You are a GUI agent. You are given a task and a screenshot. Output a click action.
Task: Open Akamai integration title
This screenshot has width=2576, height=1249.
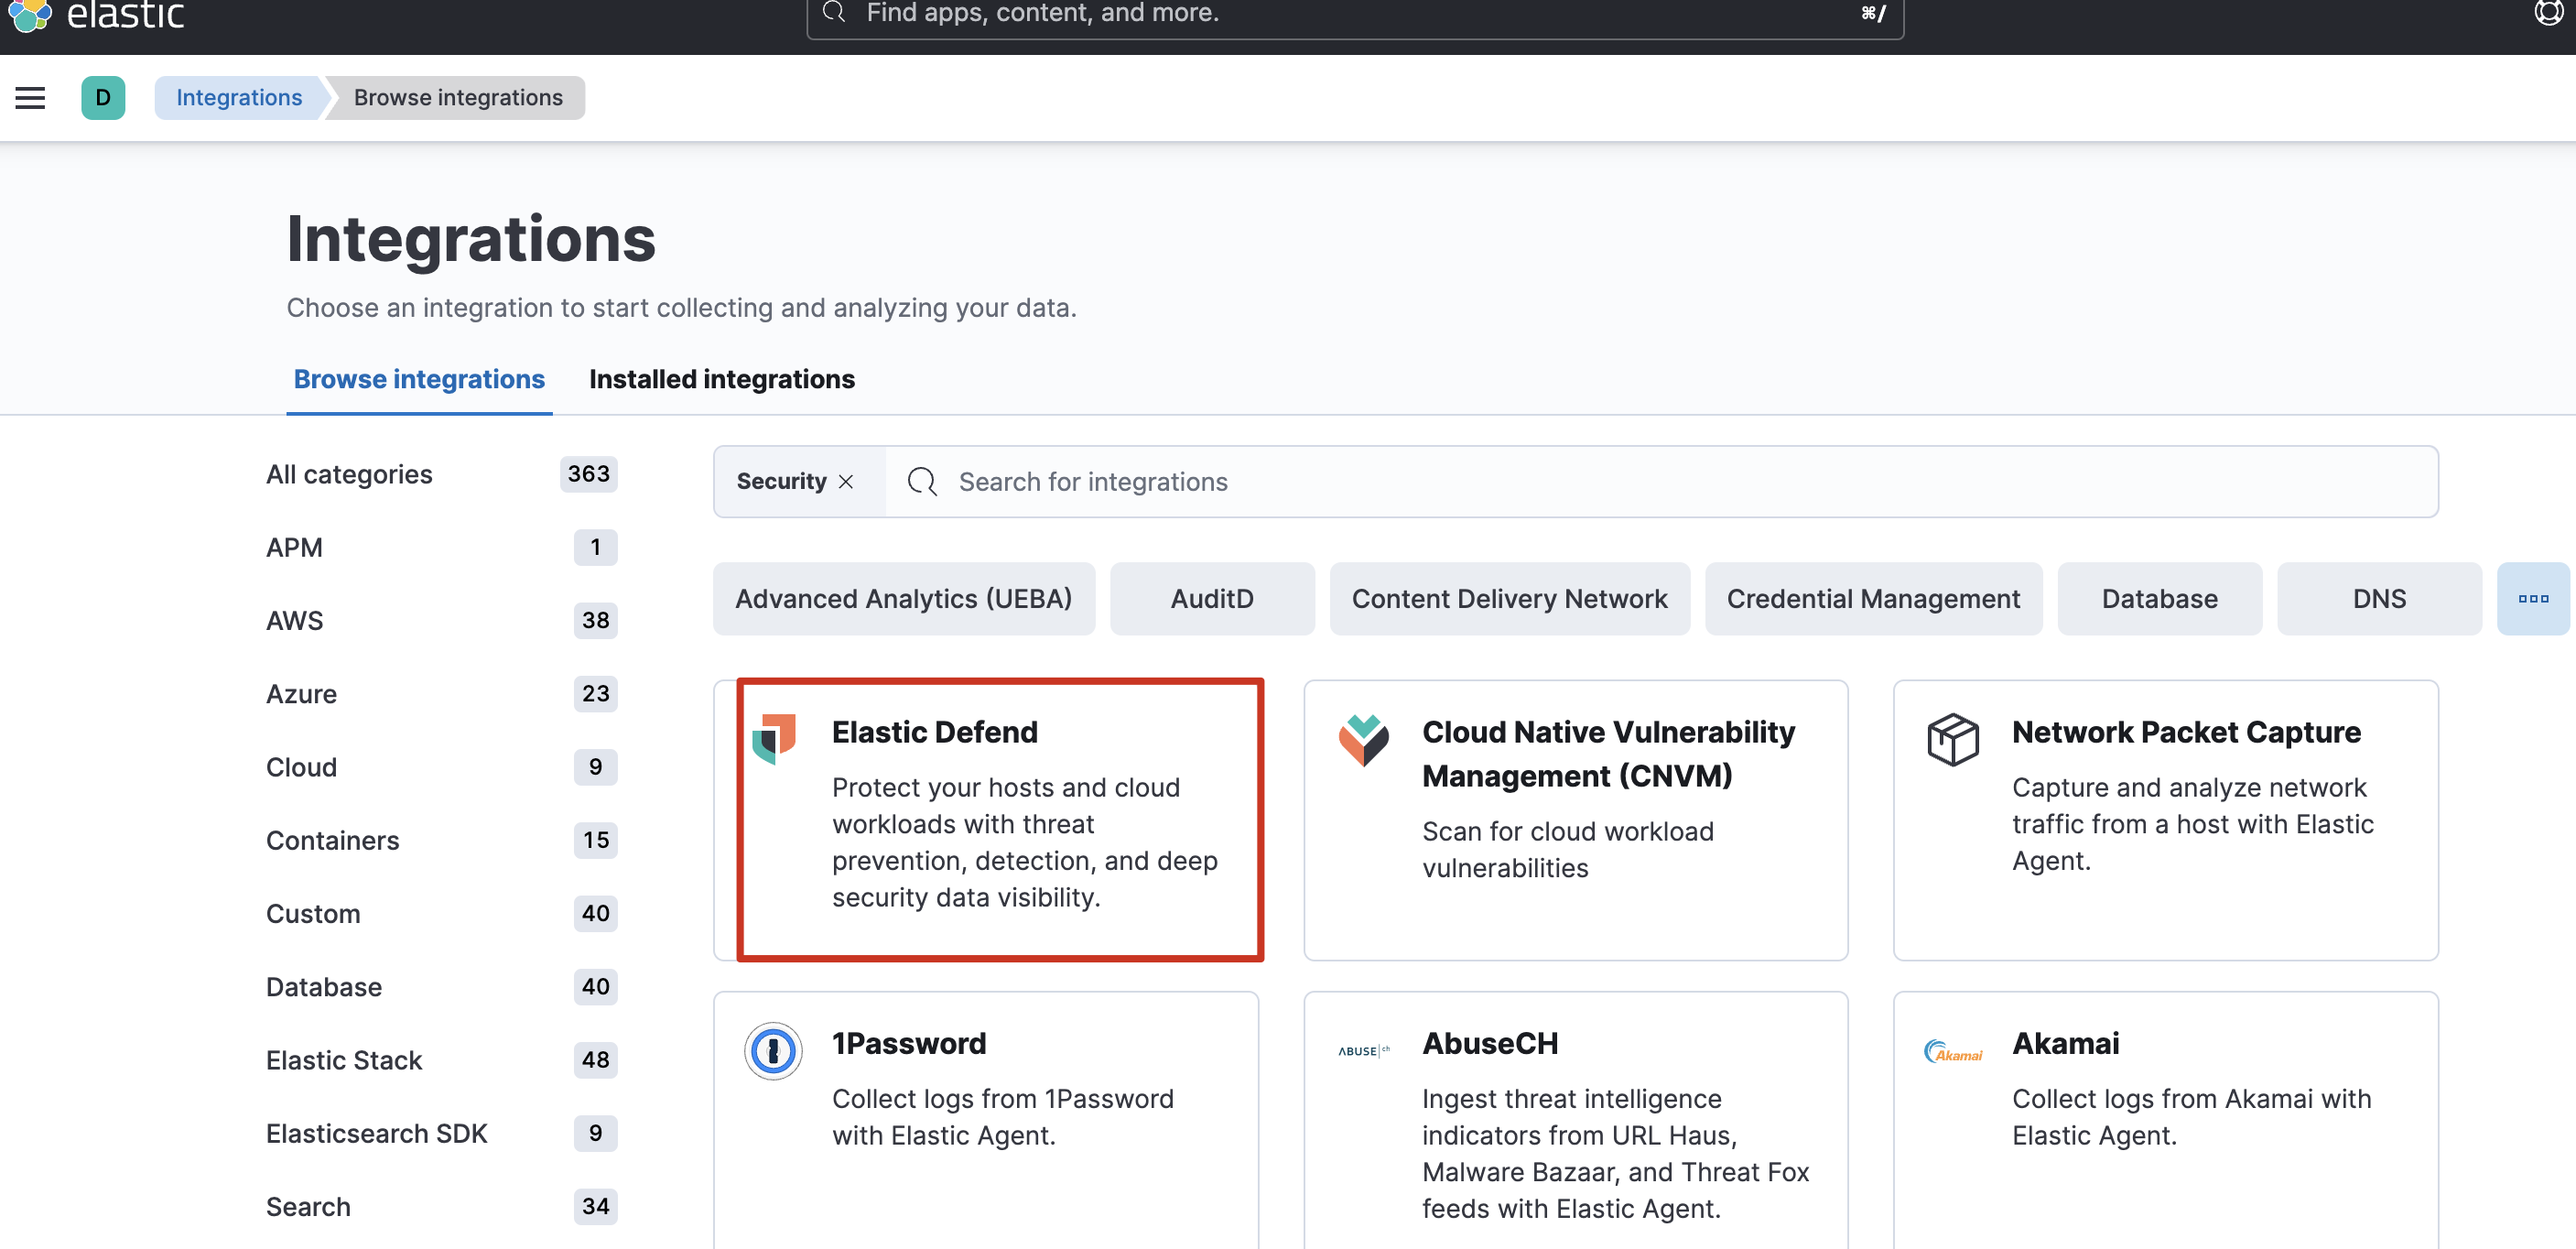(x=2065, y=1043)
